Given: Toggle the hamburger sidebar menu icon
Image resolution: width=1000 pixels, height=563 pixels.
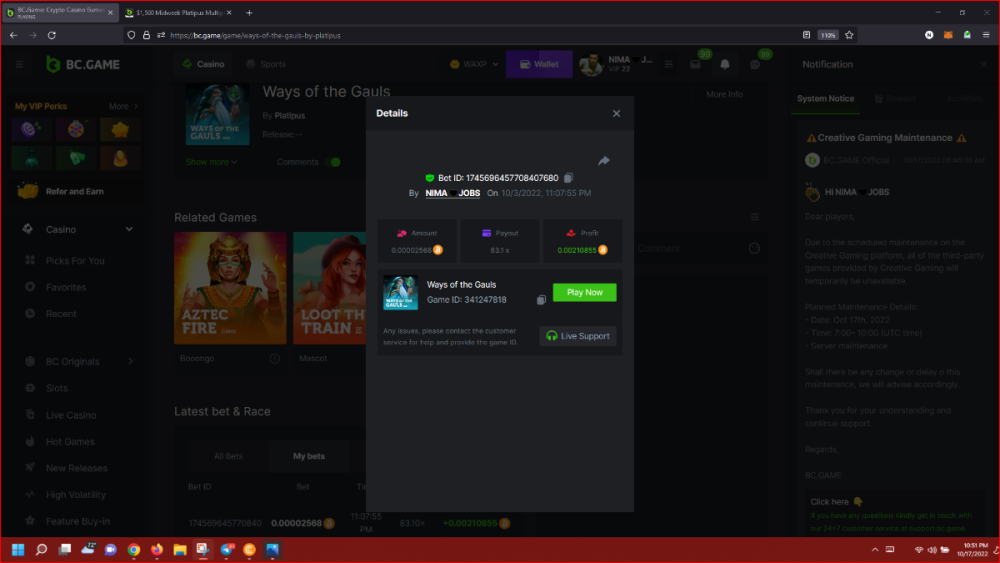Looking at the screenshot, I should coord(19,64).
